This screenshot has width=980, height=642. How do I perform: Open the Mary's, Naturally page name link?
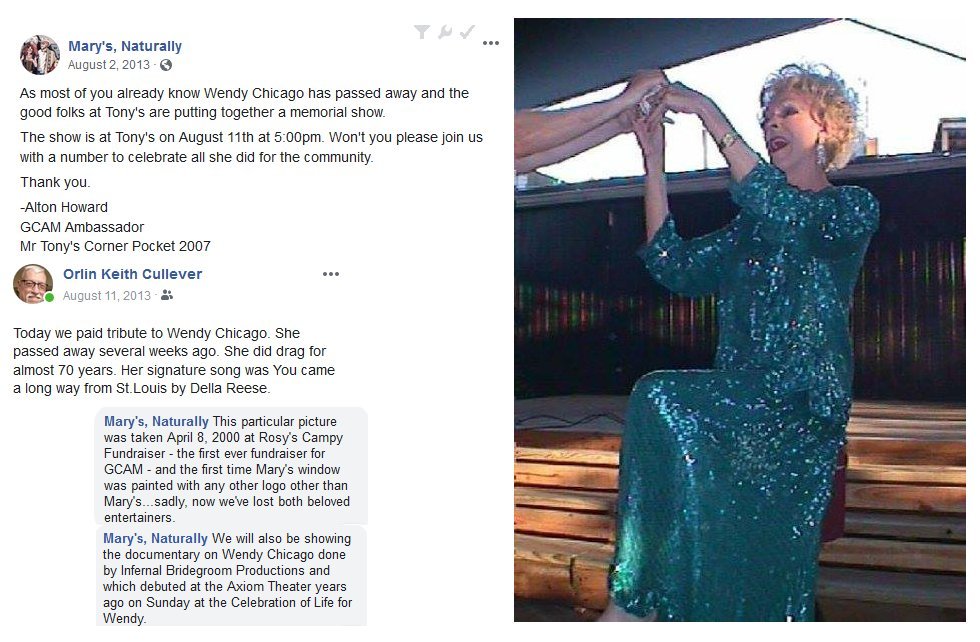[125, 46]
